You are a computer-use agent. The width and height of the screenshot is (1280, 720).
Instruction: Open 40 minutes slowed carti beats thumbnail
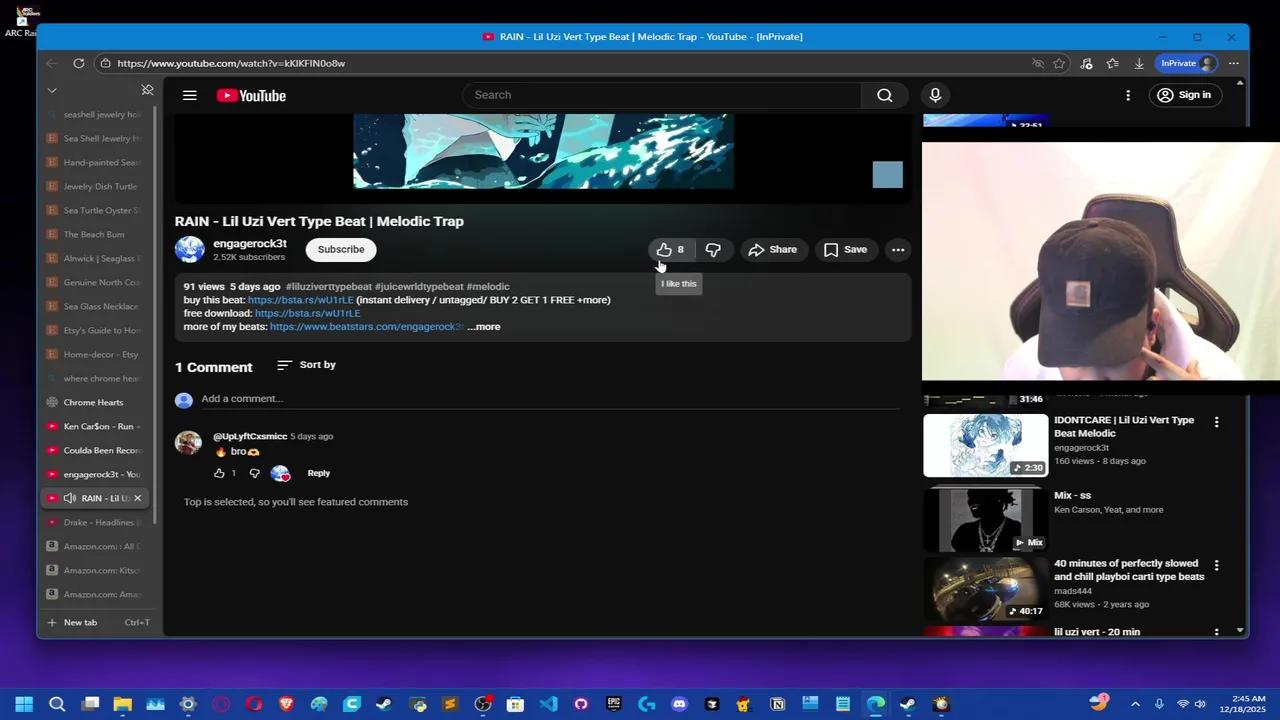pos(985,589)
